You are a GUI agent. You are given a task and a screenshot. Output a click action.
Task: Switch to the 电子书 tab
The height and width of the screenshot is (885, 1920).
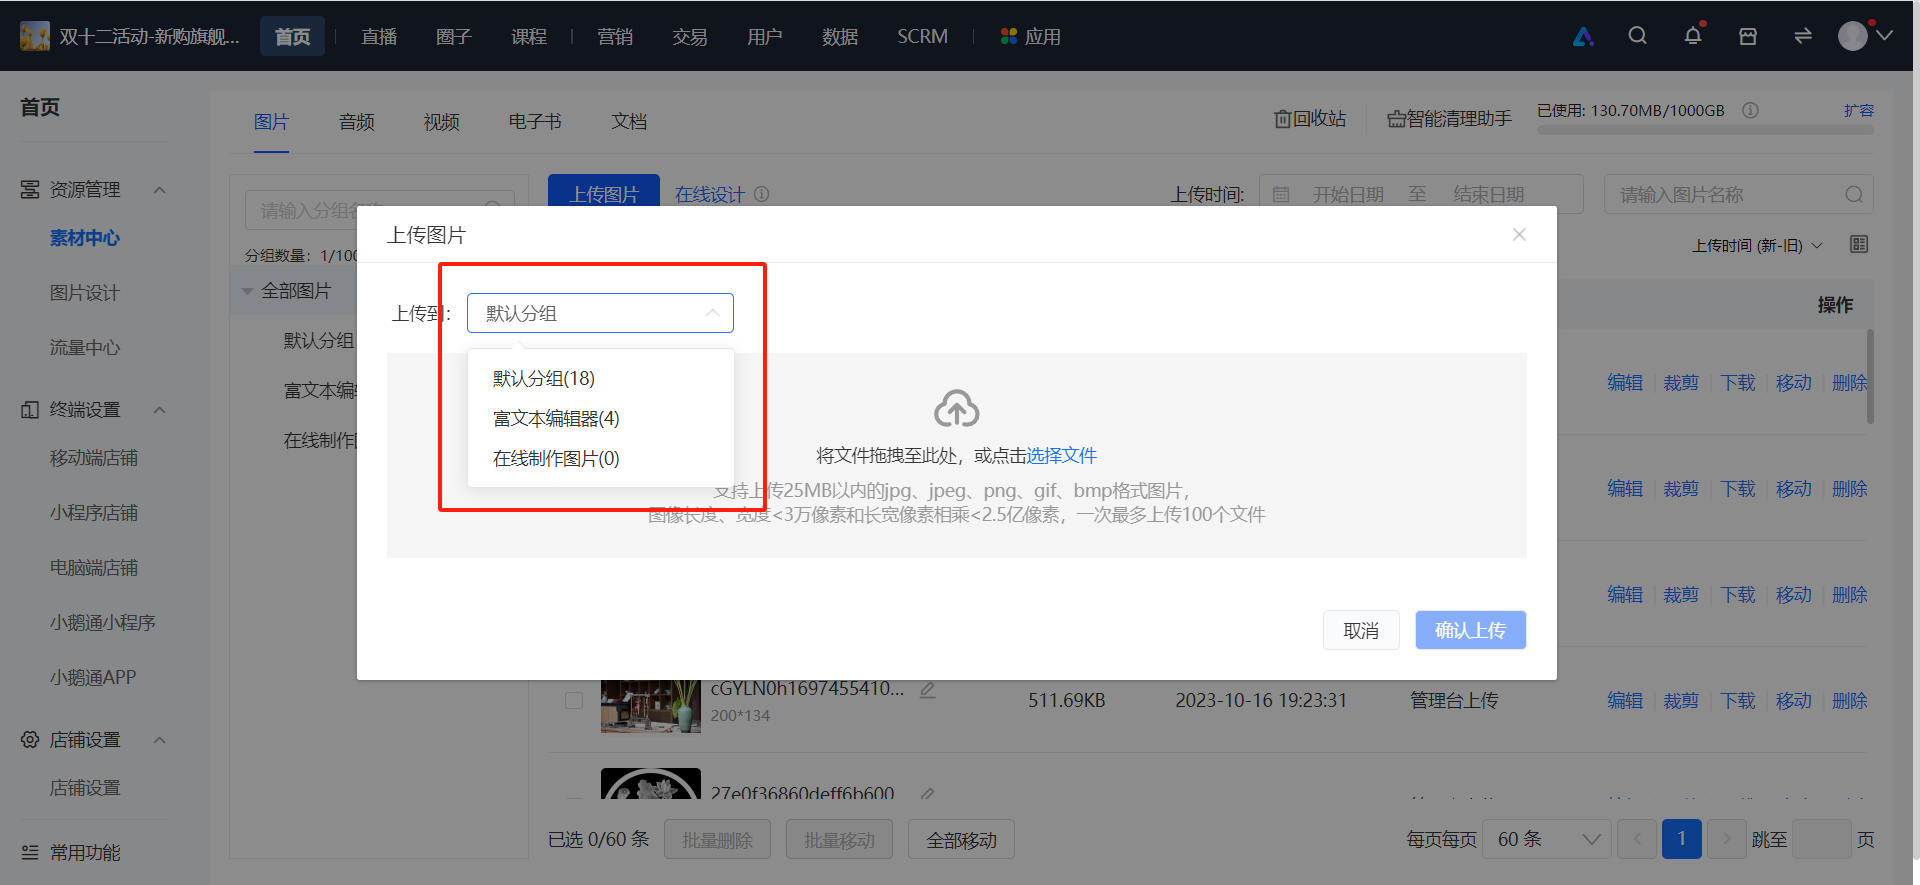click(x=535, y=122)
